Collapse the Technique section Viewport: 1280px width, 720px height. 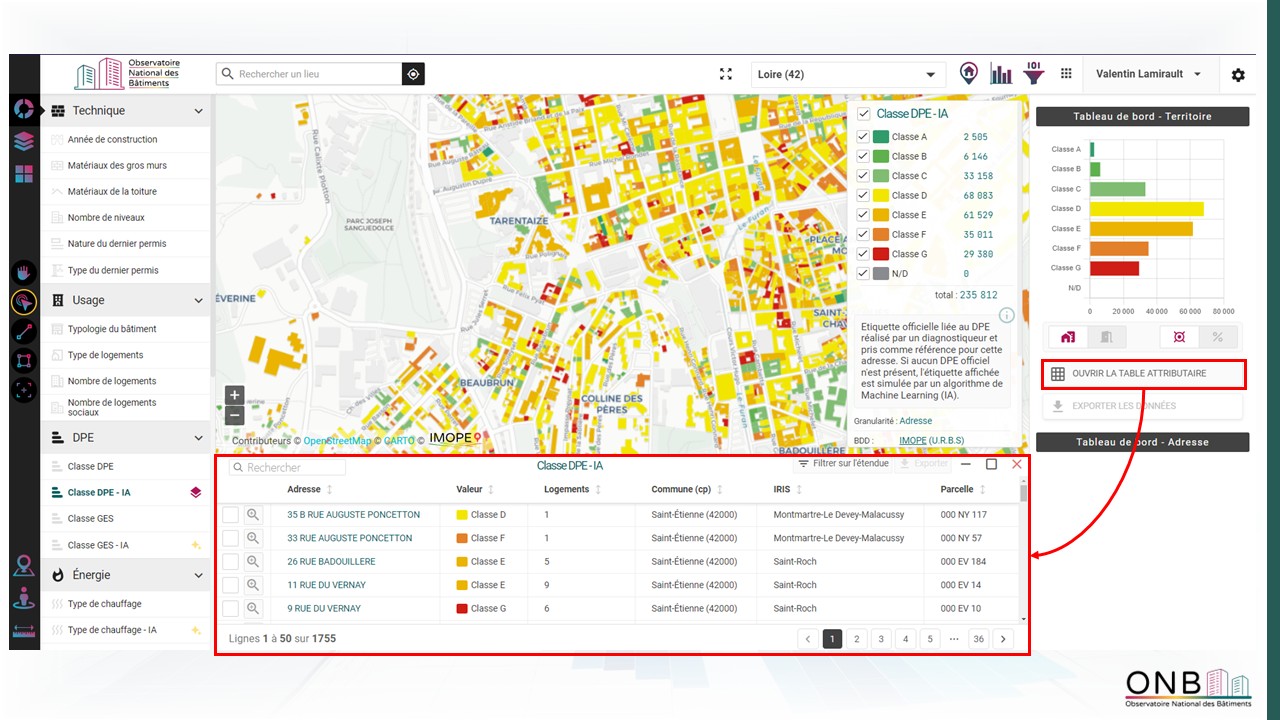pos(198,111)
